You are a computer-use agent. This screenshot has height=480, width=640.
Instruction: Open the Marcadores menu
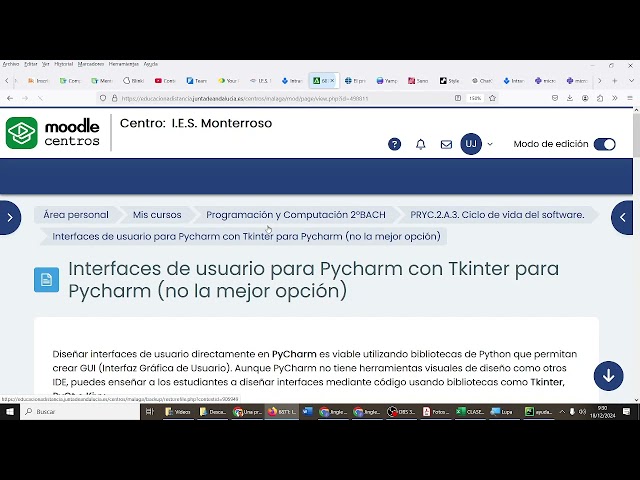pos(91,64)
